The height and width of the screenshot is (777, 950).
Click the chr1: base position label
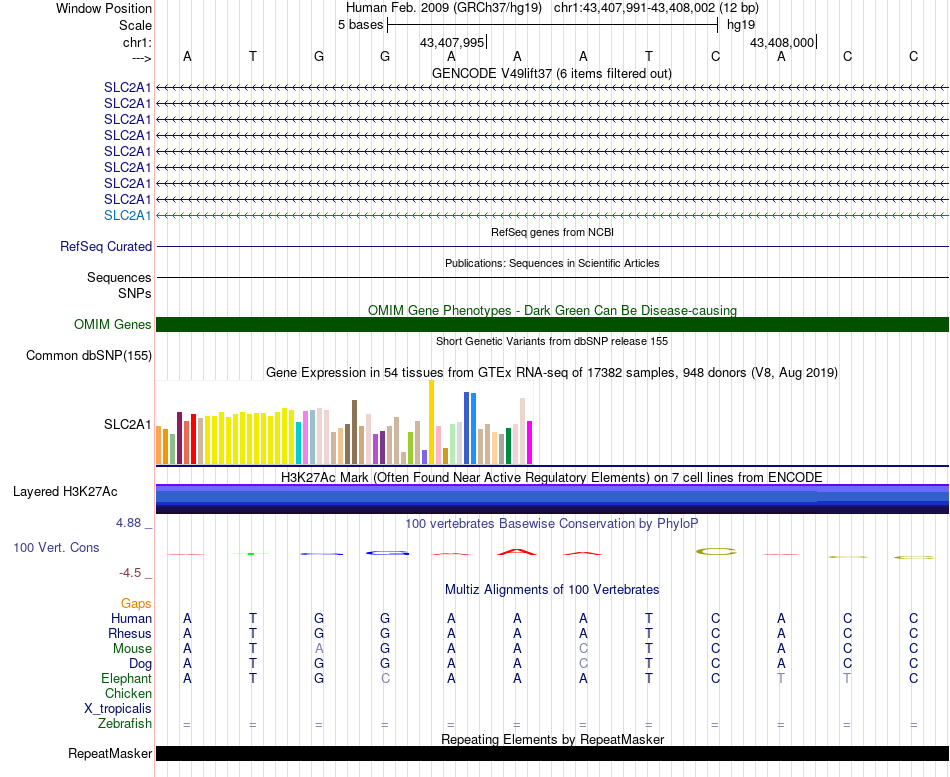(137, 42)
